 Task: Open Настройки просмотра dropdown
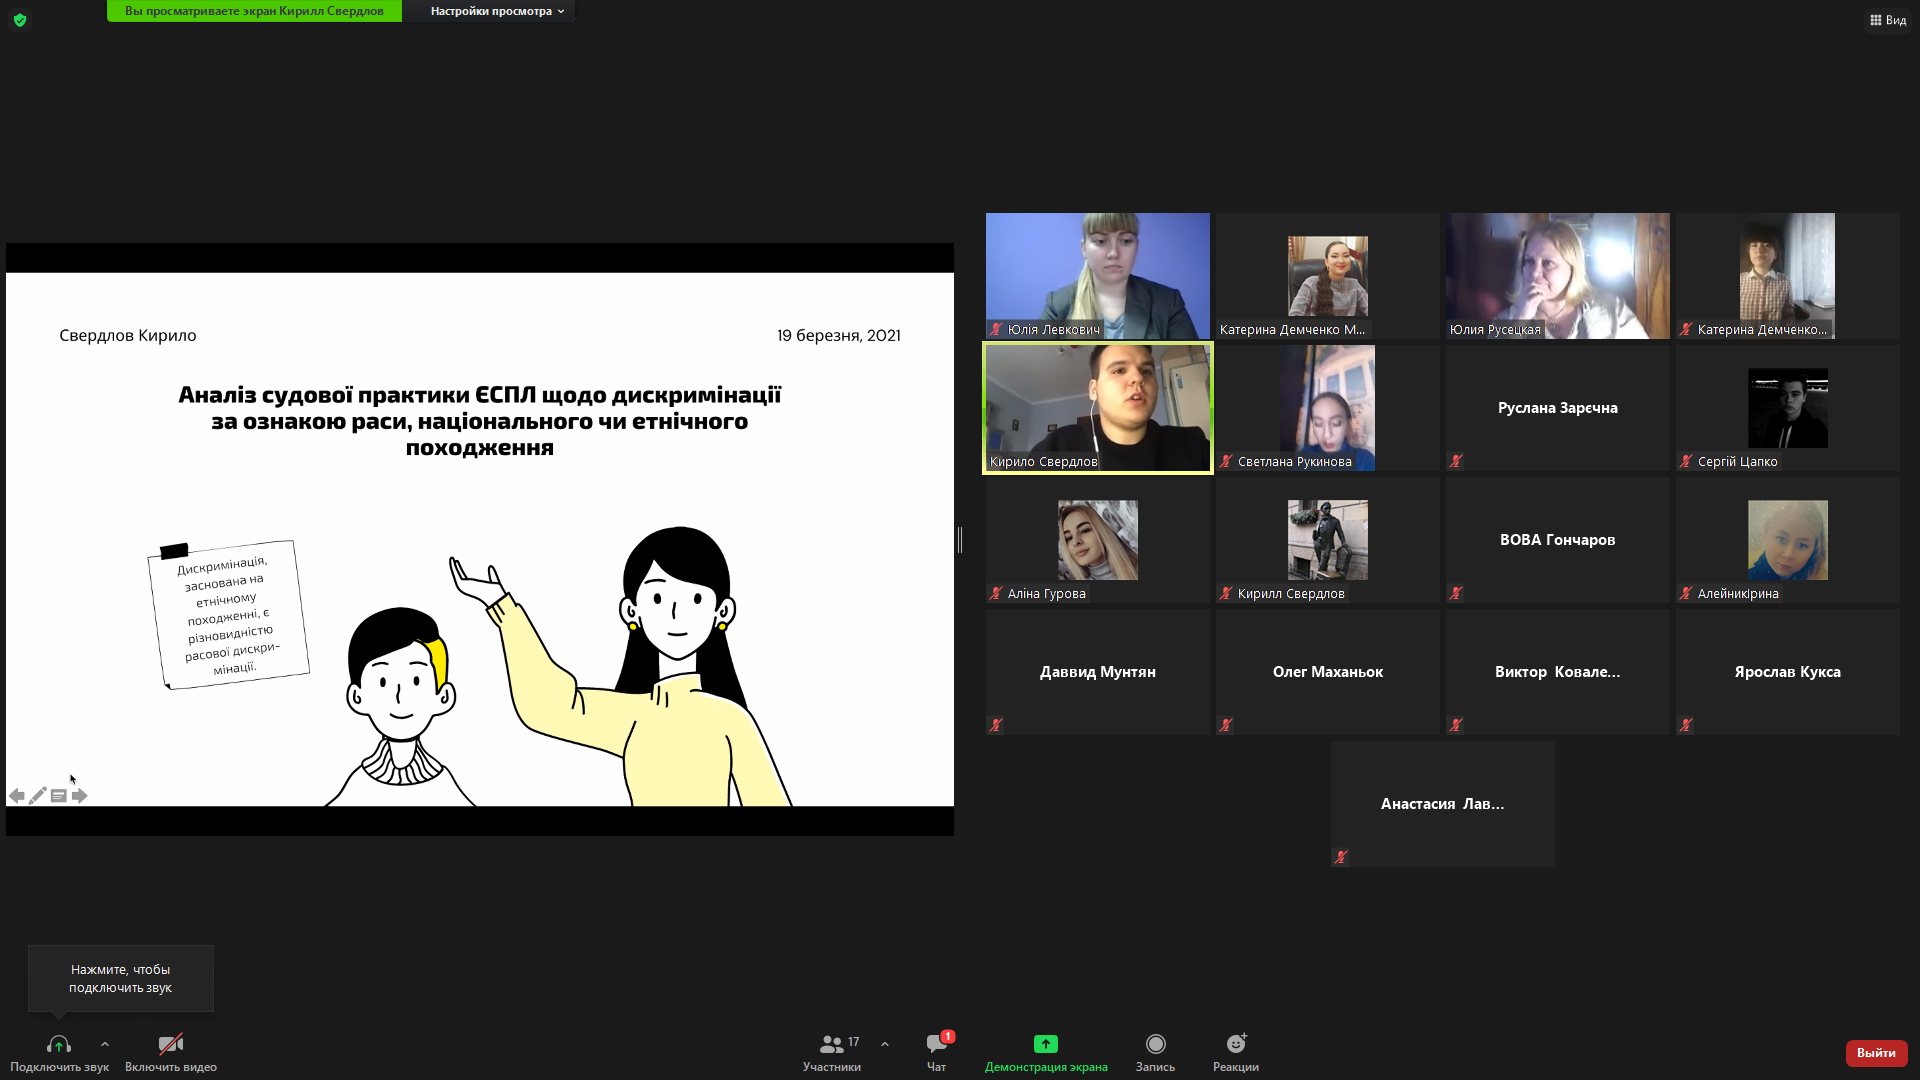(497, 11)
